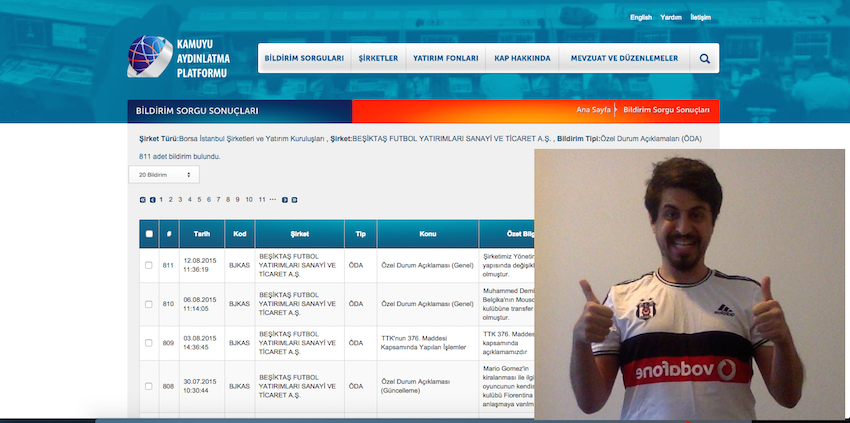Screen dimensions: 850x423
Task: Click the company name in row 811
Action: 298,265
